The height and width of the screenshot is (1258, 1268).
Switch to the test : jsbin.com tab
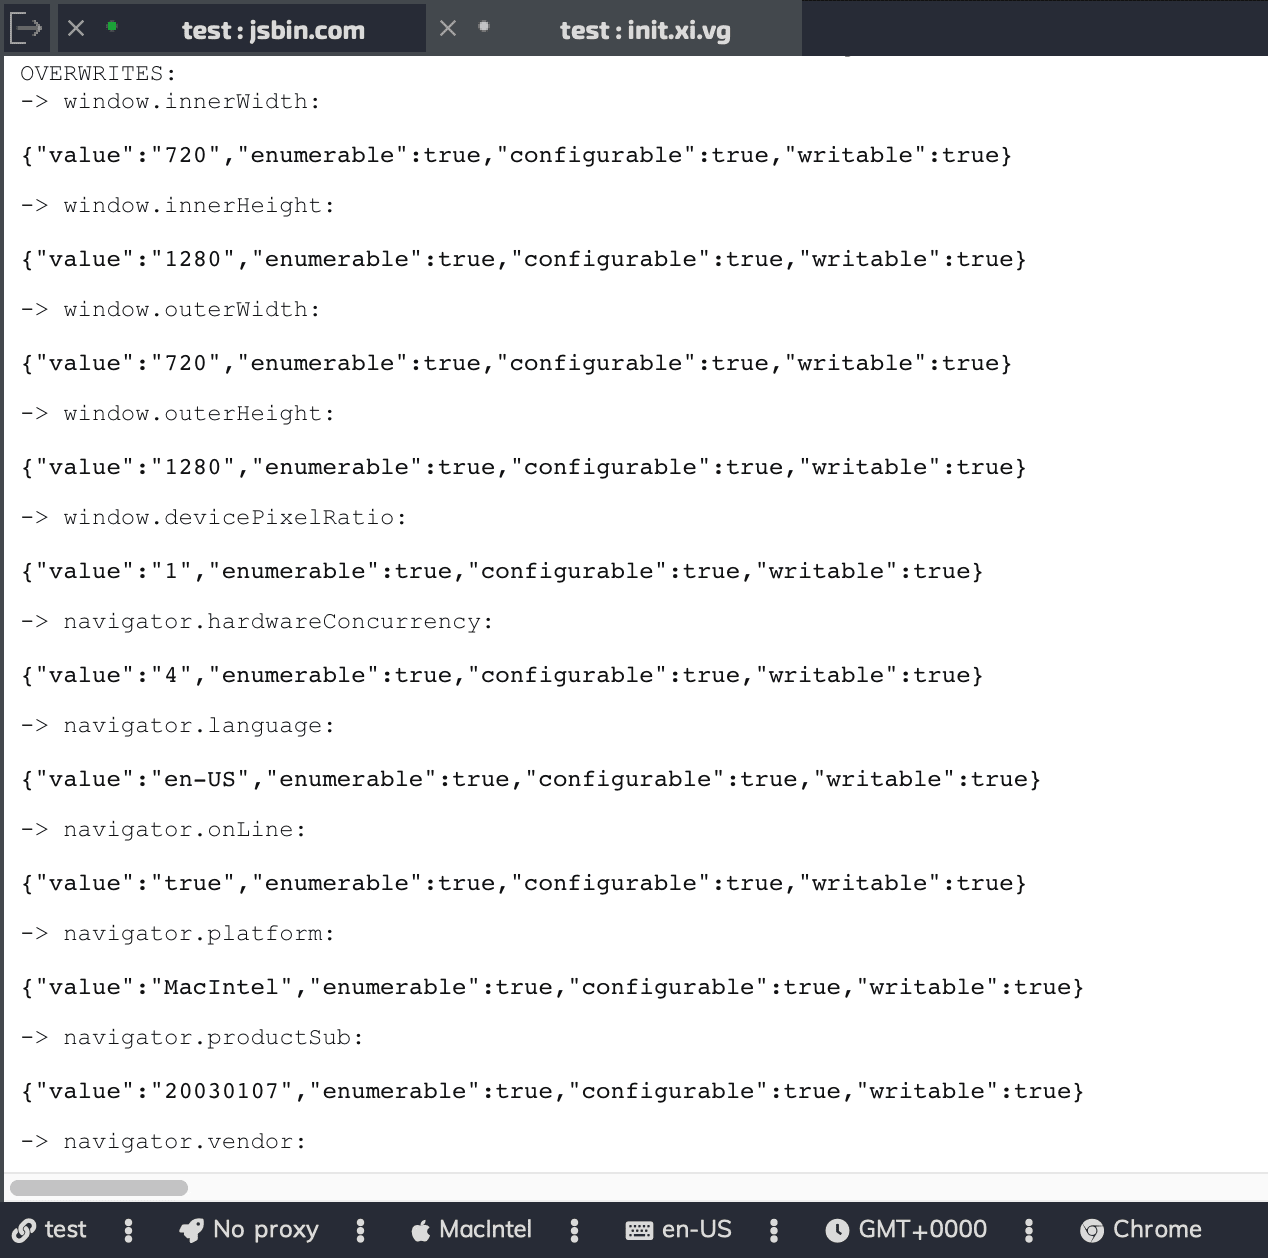point(272,30)
